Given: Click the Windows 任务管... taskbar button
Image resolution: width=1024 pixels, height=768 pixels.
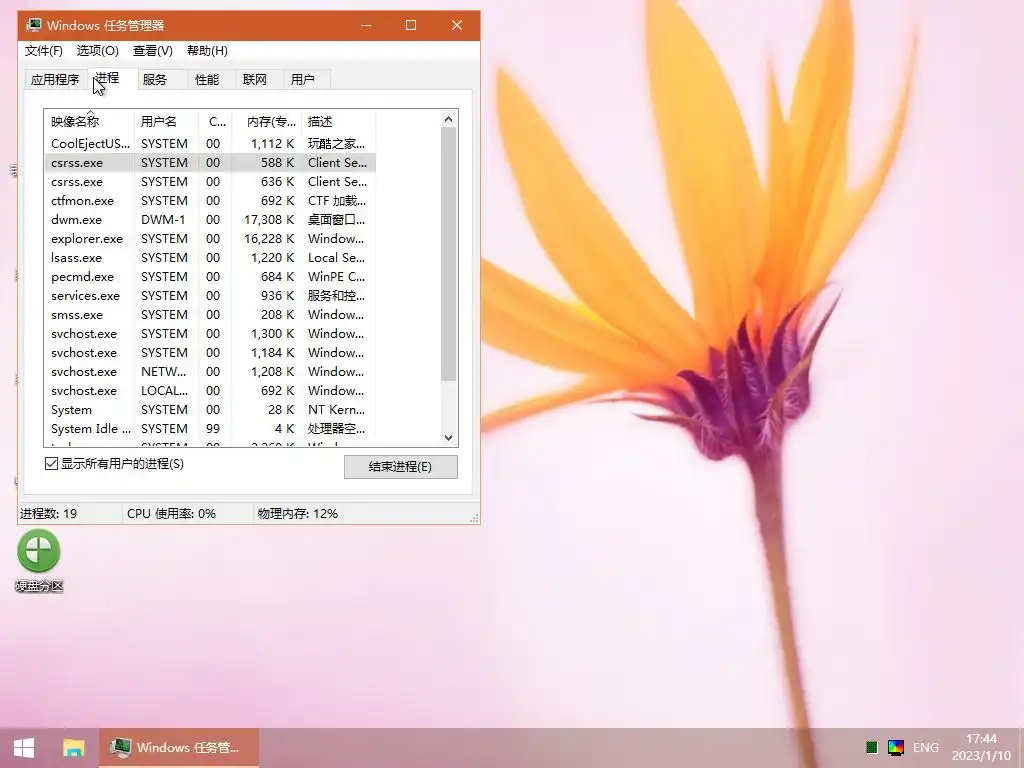Looking at the screenshot, I should click(x=178, y=748).
